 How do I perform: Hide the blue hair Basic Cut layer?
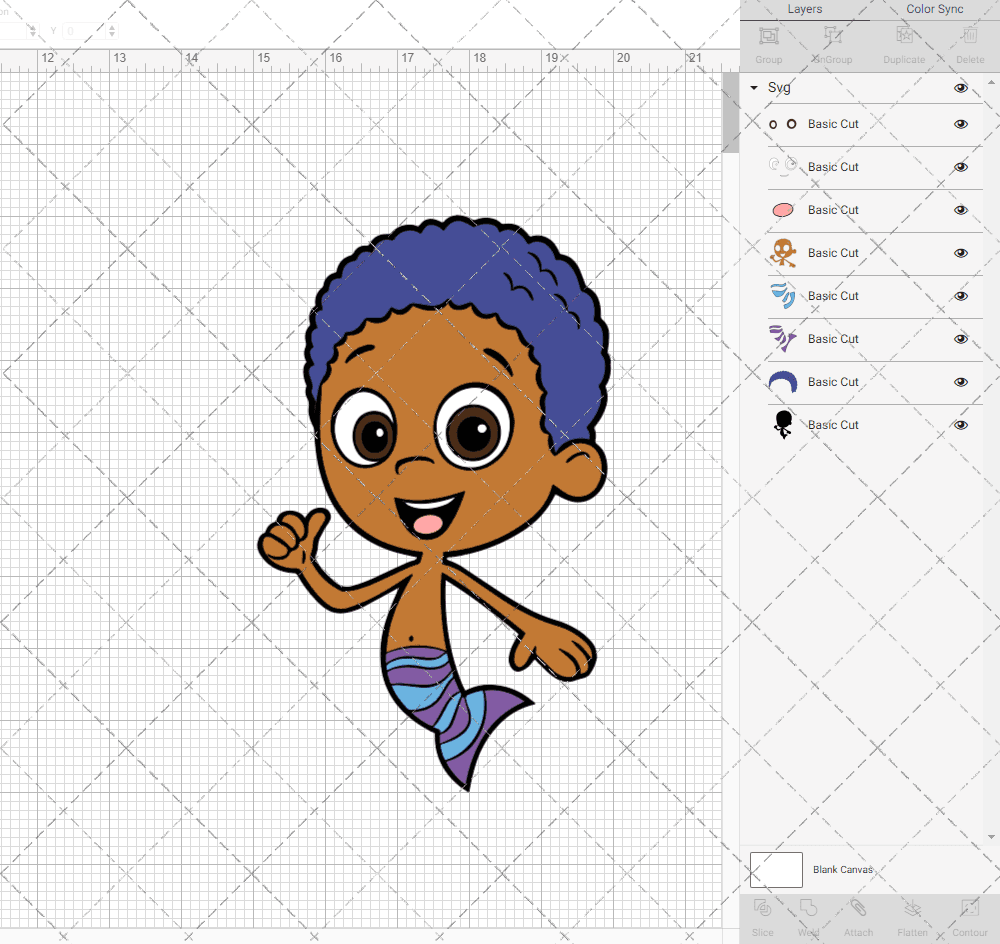960,382
